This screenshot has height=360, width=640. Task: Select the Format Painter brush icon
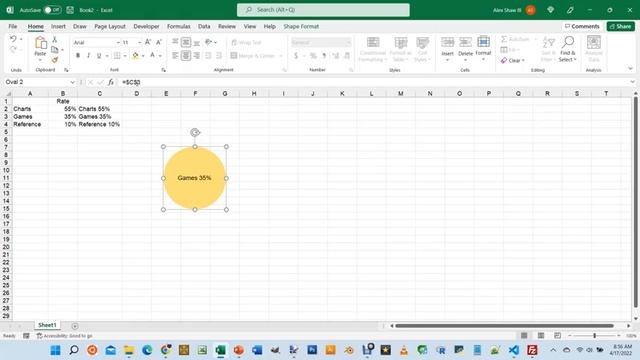(x=55, y=60)
